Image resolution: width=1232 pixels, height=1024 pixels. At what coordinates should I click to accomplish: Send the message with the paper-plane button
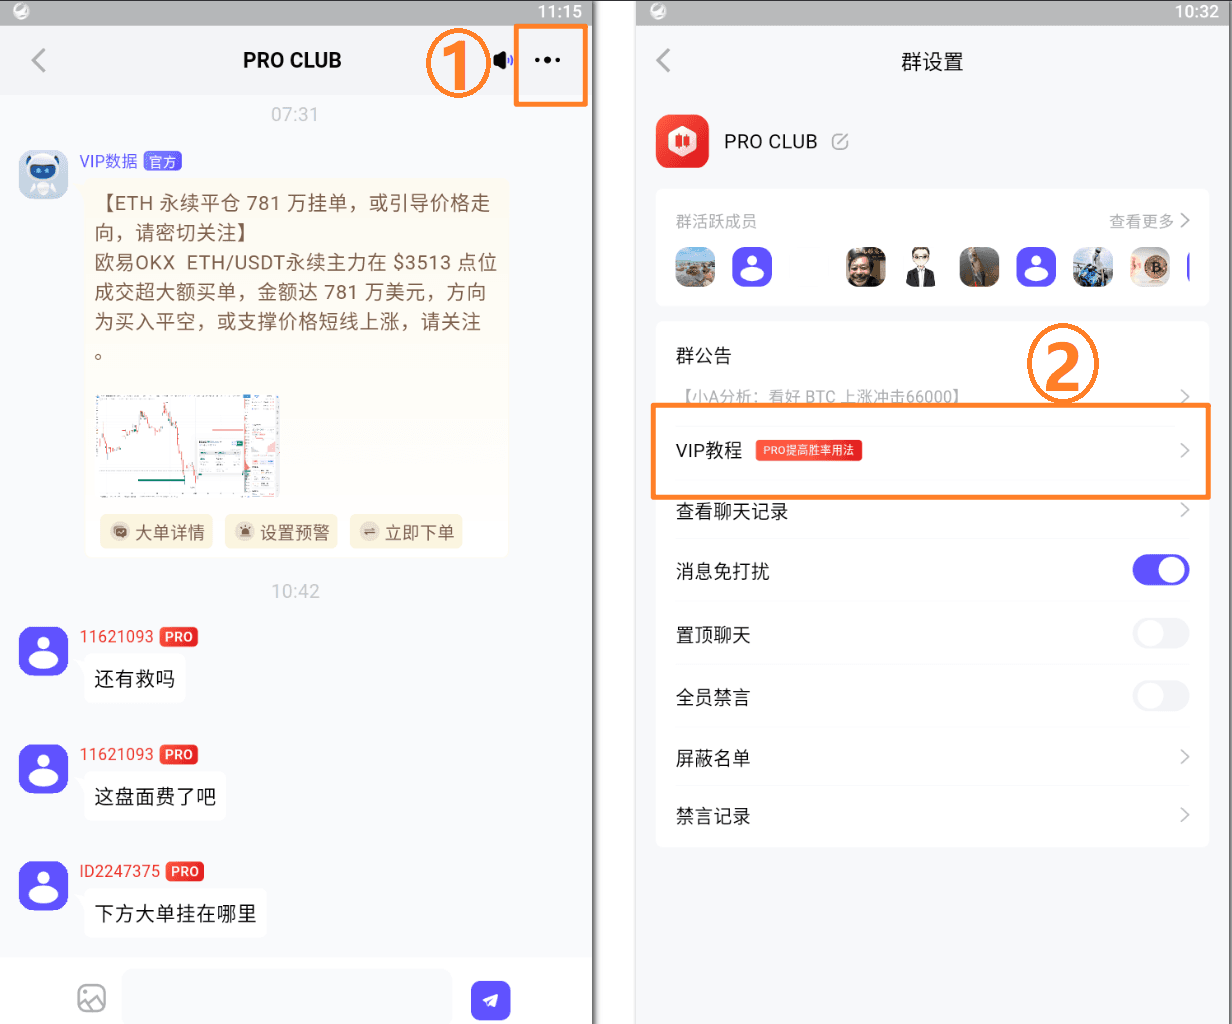point(490,999)
